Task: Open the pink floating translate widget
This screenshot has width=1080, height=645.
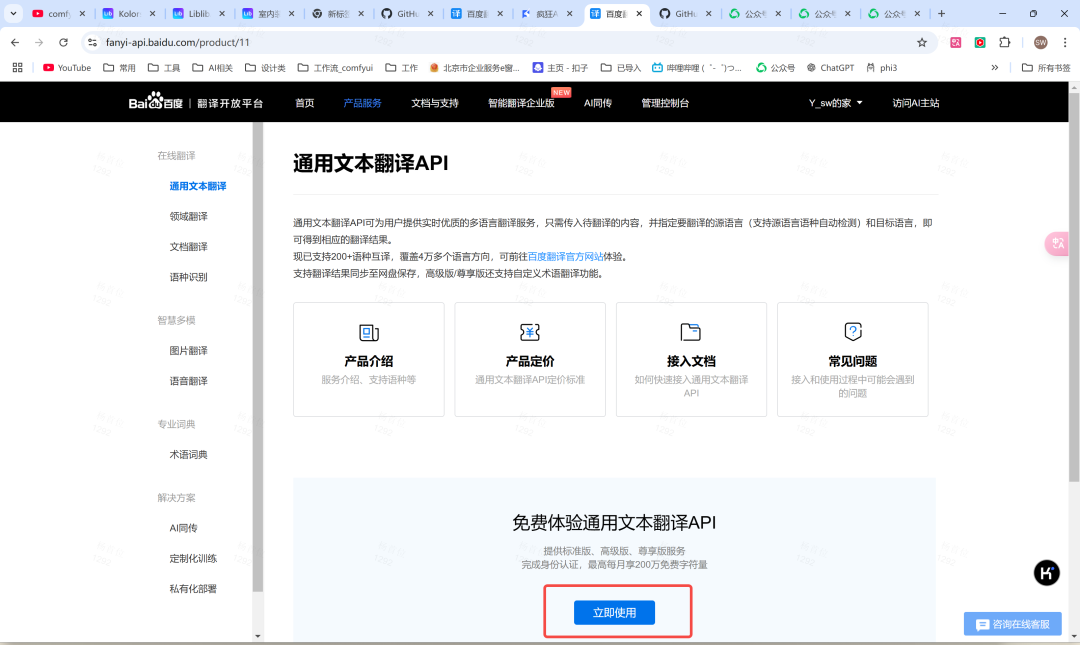Action: pyautogui.click(x=1057, y=243)
